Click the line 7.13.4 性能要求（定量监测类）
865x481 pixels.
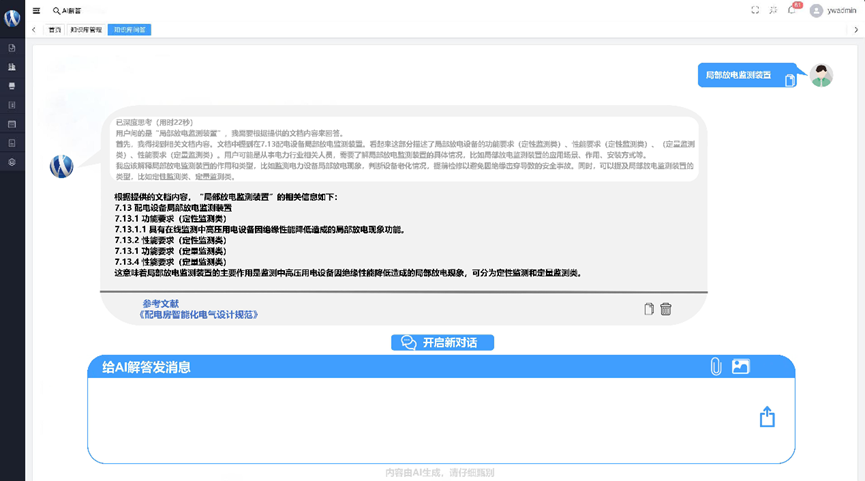coord(170,261)
